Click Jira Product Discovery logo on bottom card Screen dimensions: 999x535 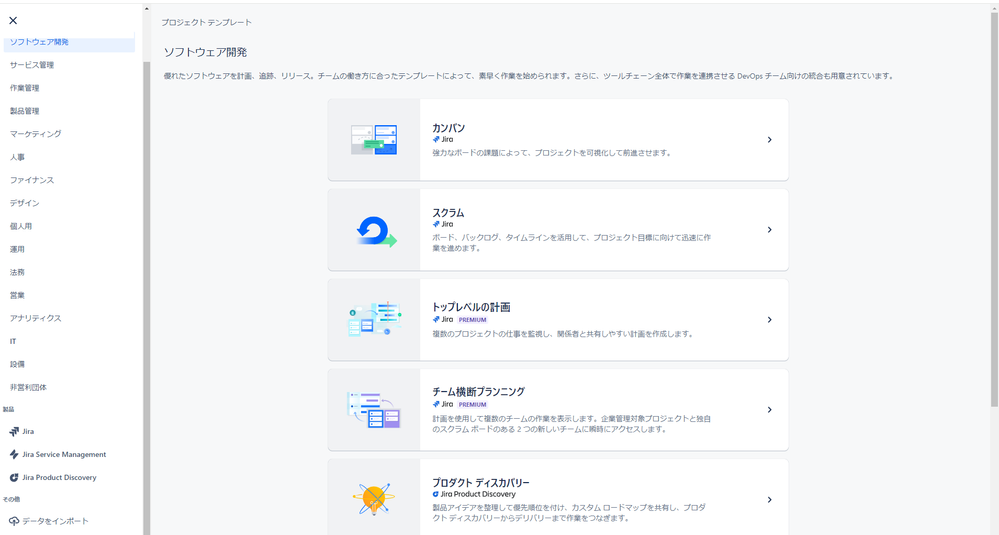[x=474, y=494]
